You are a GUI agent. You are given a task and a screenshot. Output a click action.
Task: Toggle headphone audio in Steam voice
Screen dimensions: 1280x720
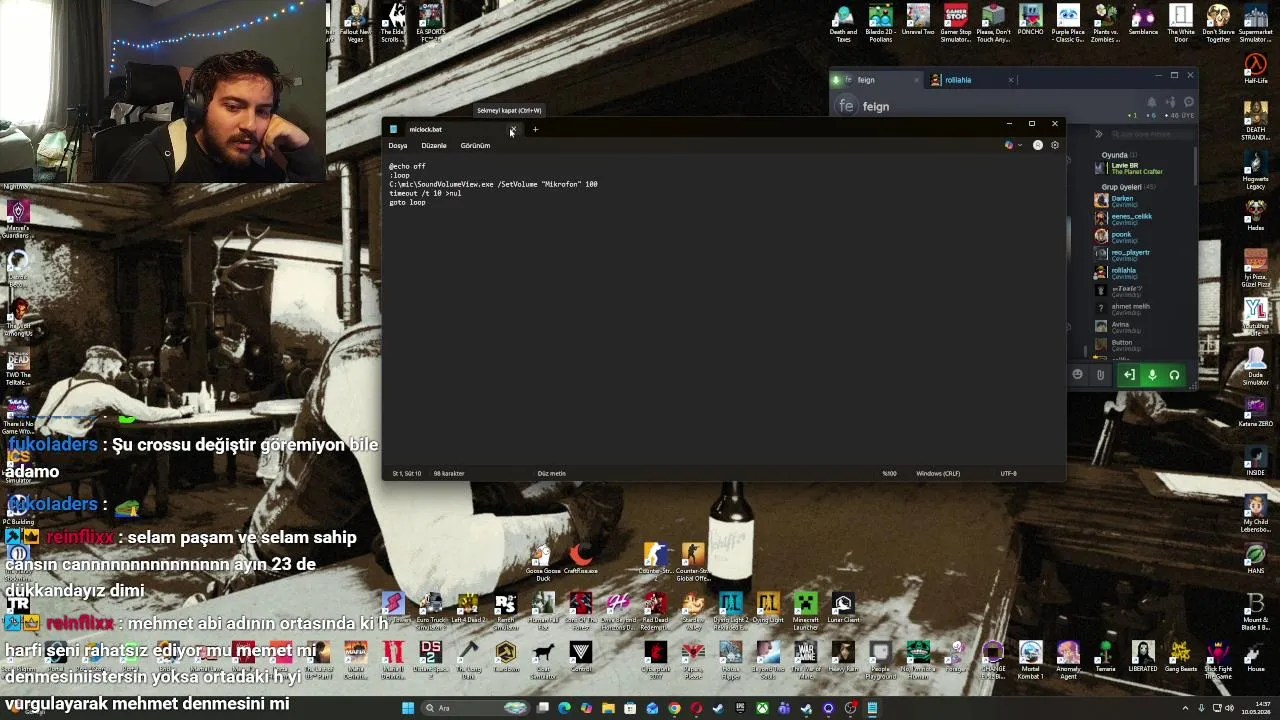1174,375
